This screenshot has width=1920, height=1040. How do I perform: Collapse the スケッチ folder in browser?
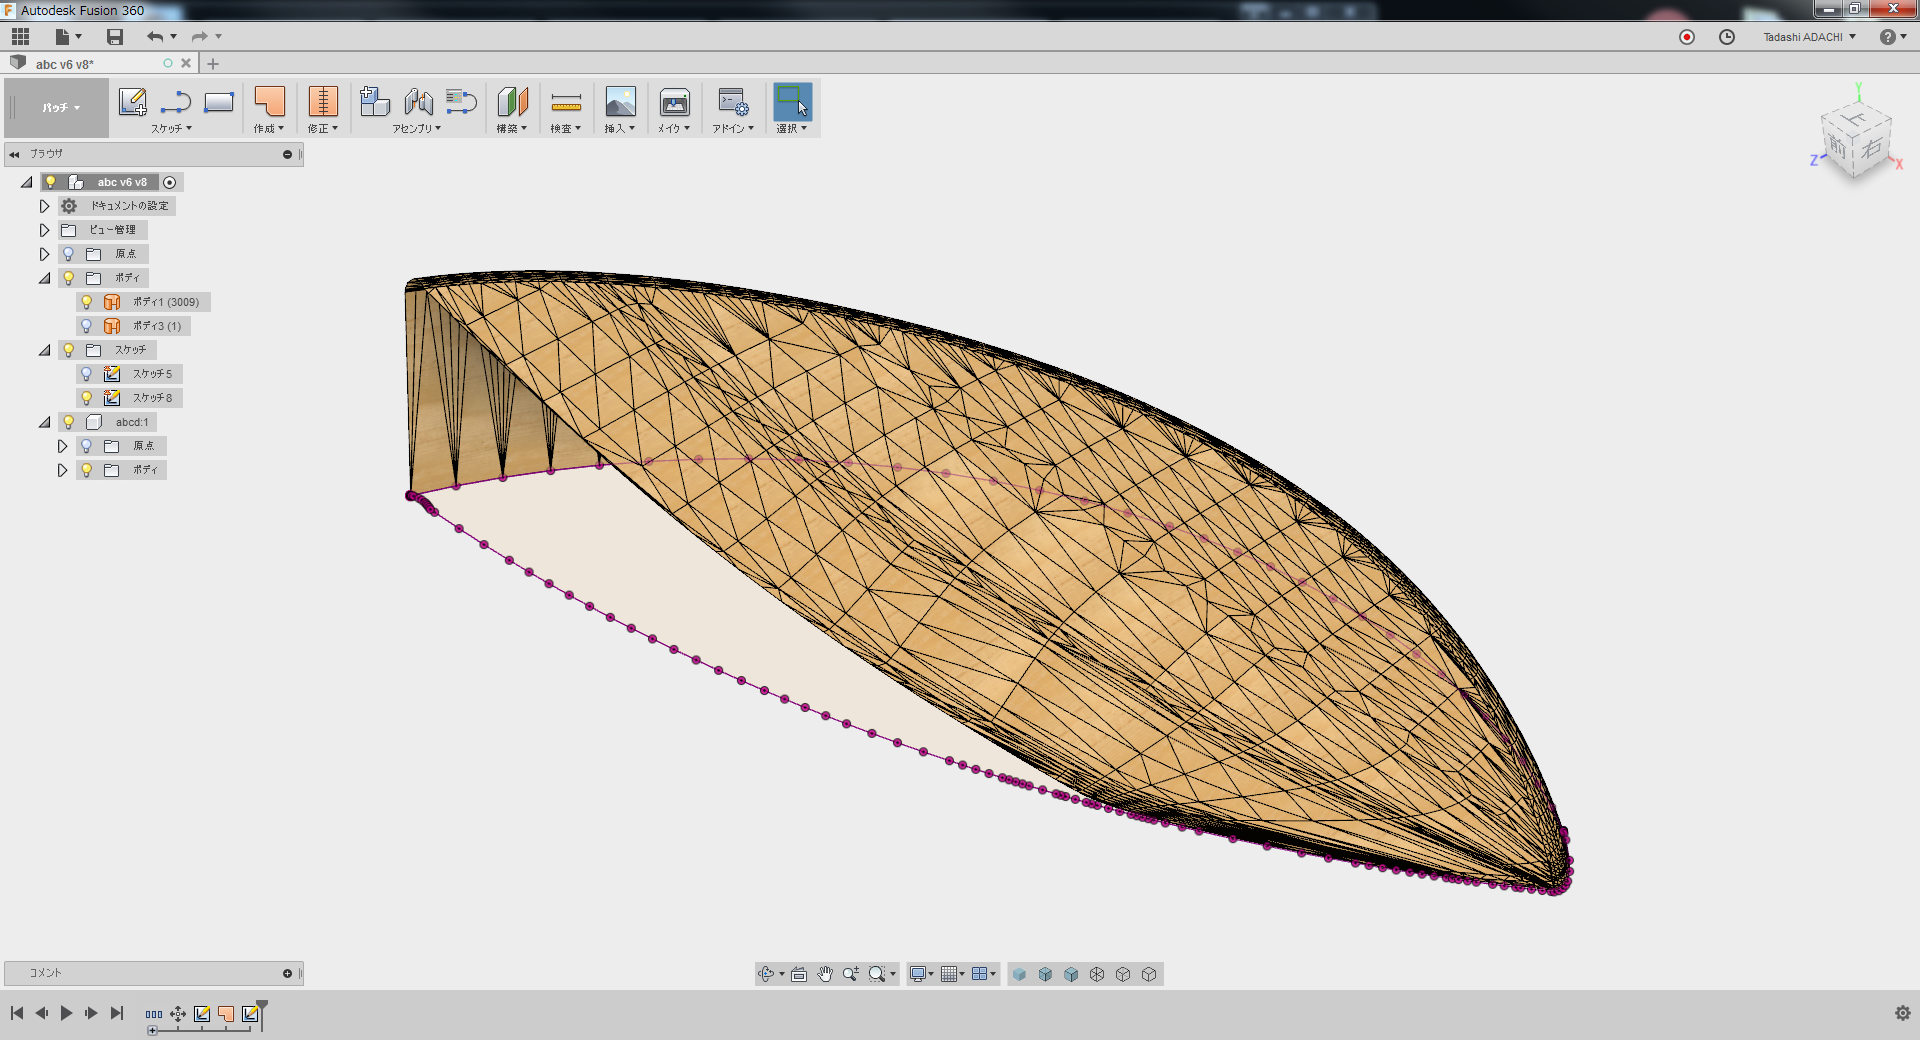pyautogui.click(x=44, y=350)
